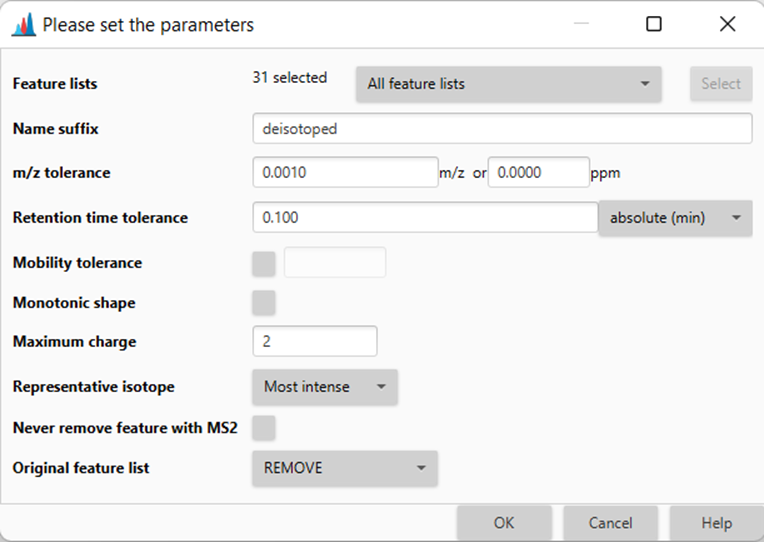This screenshot has width=764, height=542.
Task: Click the Cancel button
Action: click(x=611, y=523)
